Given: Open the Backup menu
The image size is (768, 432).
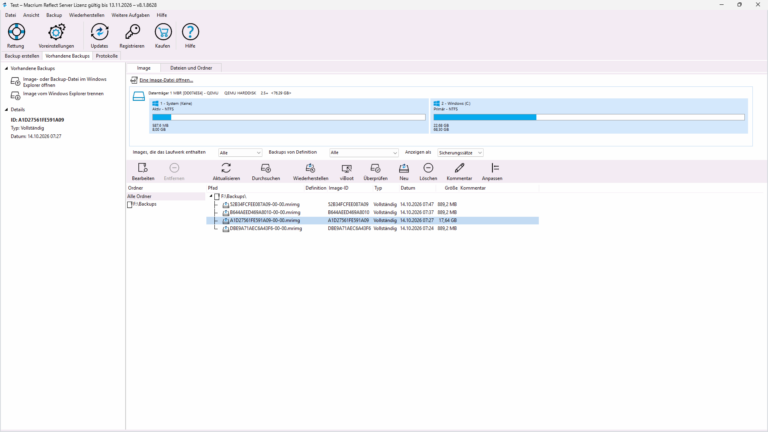Looking at the screenshot, I should point(54,15).
